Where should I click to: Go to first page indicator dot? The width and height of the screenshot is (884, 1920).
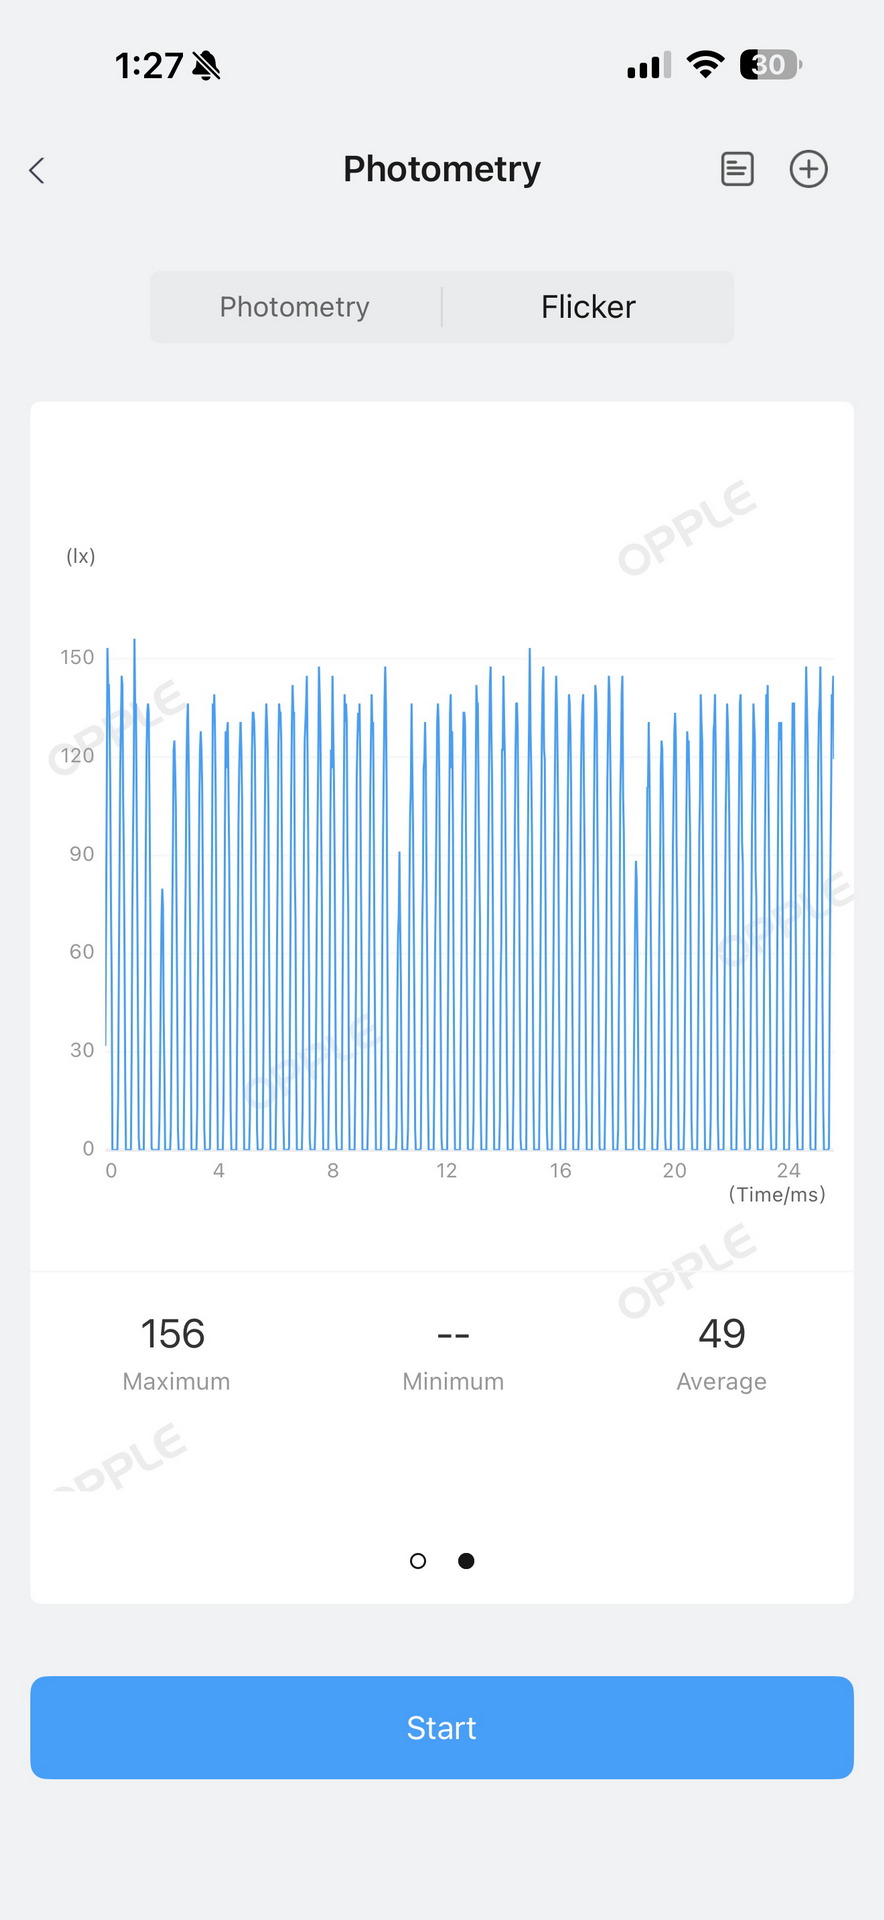pyautogui.click(x=418, y=1561)
